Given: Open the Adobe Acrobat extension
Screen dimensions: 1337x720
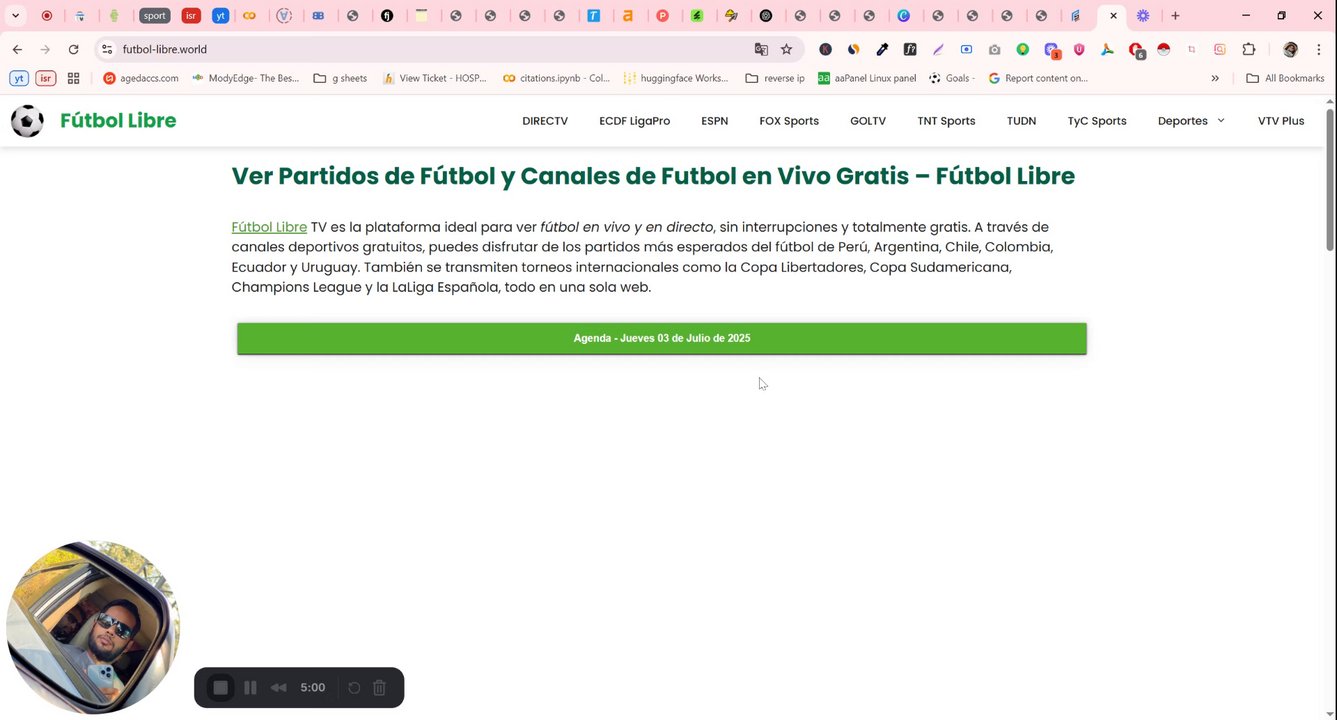Looking at the screenshot, I should tap(1107, 49).
